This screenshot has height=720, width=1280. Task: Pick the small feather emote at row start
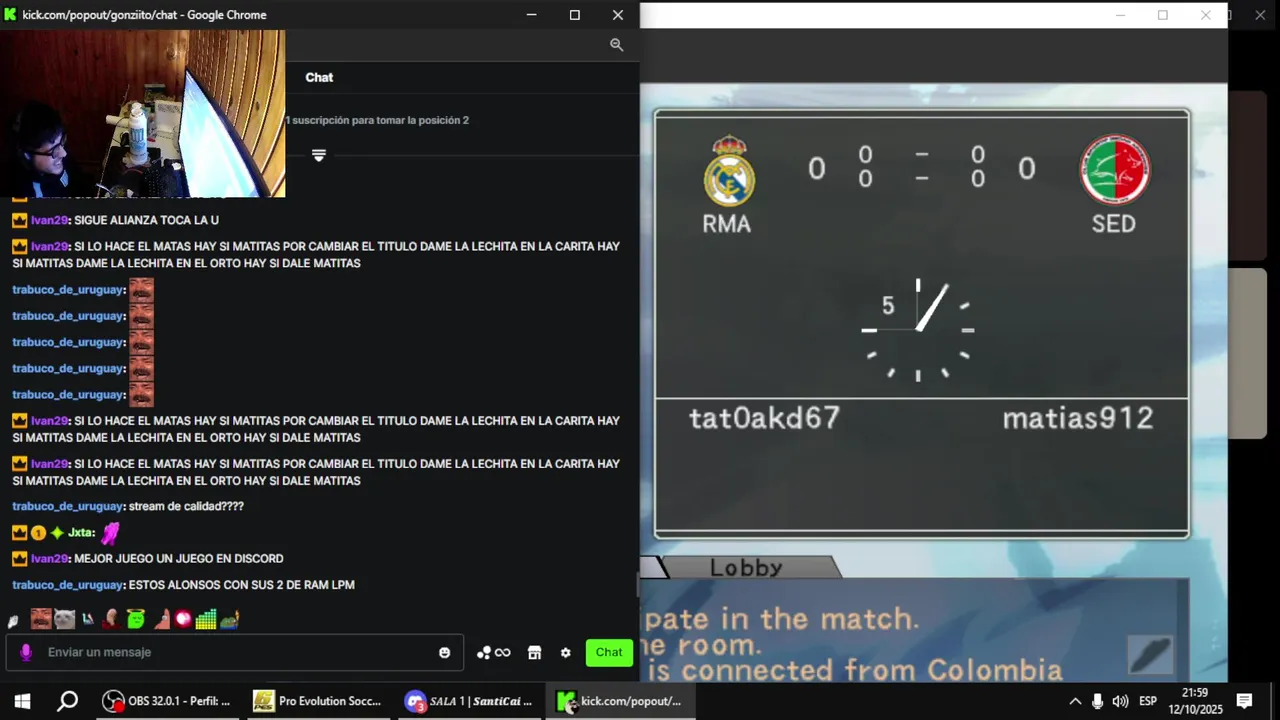point(13,621)
